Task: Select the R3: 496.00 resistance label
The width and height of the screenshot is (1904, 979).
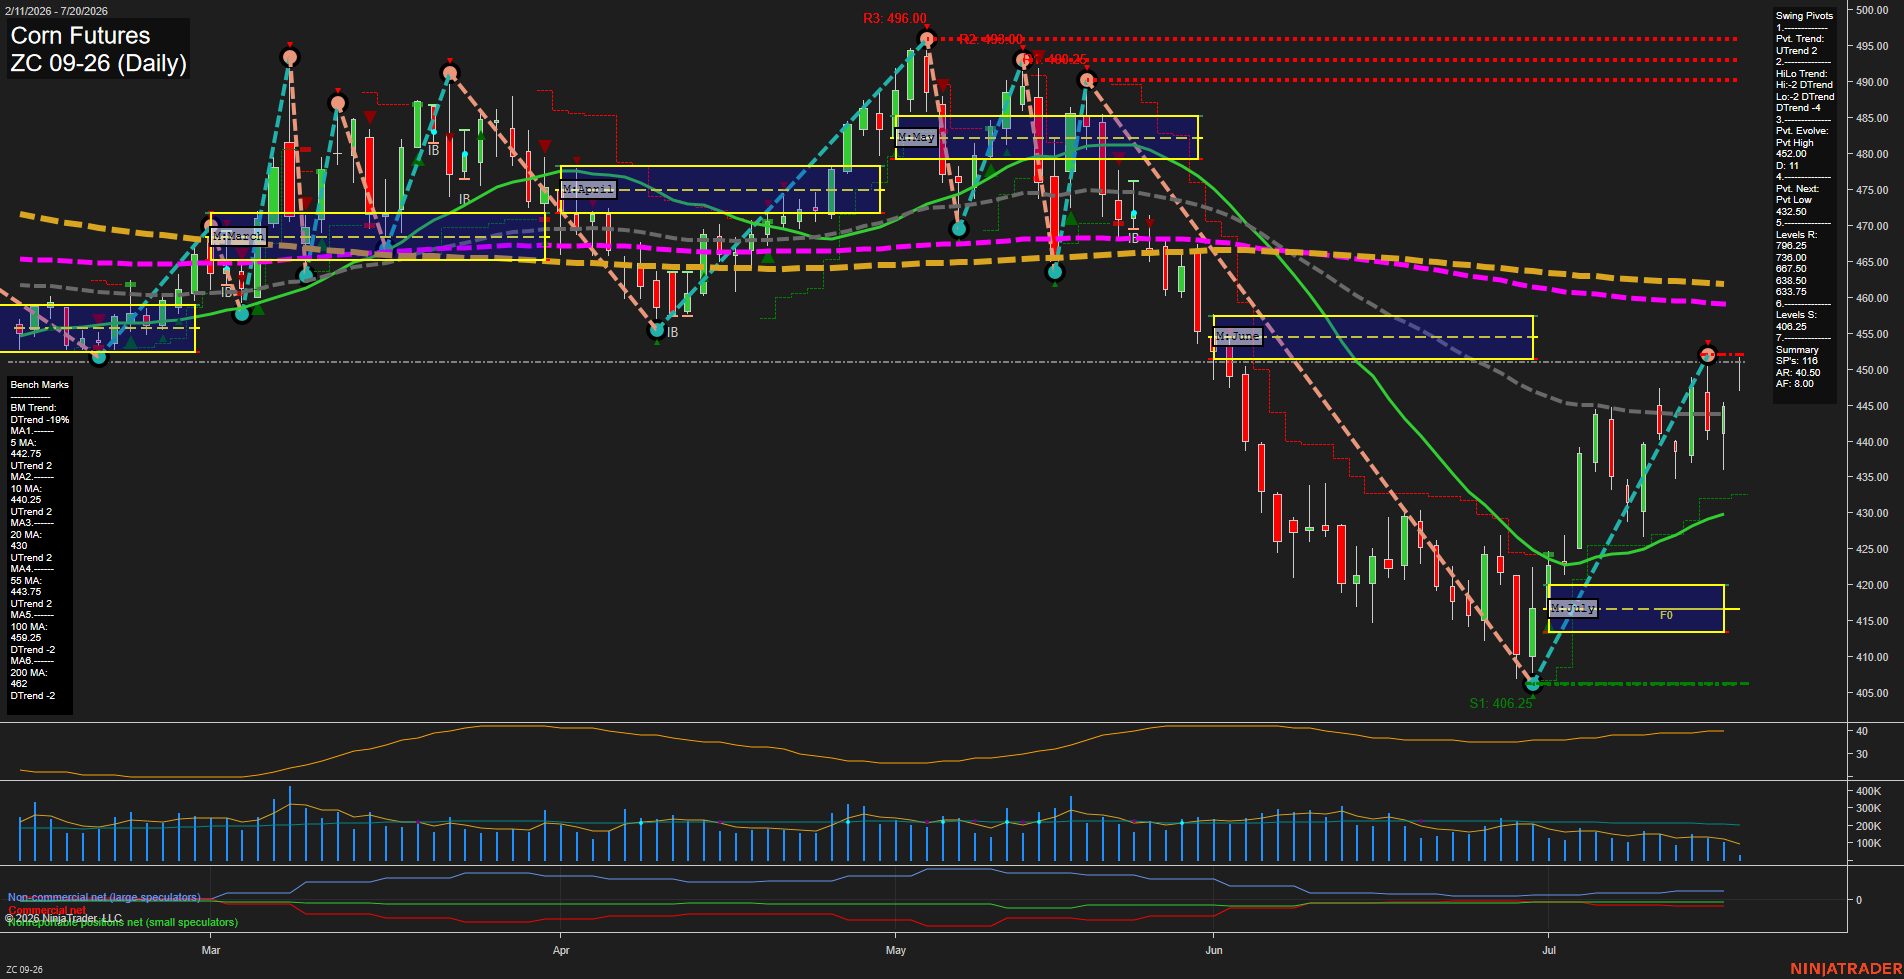Action: point(895,19)
